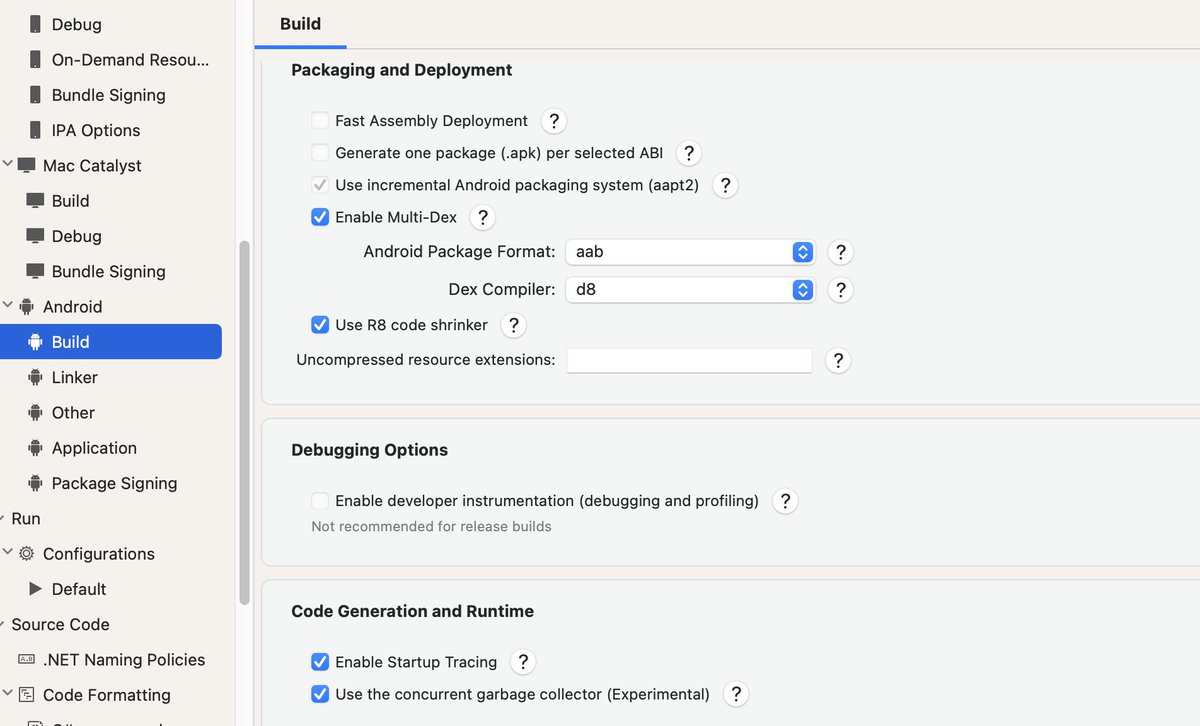
Task: Collapse the Mac Catalyst tree group
Action: point(8,165)
